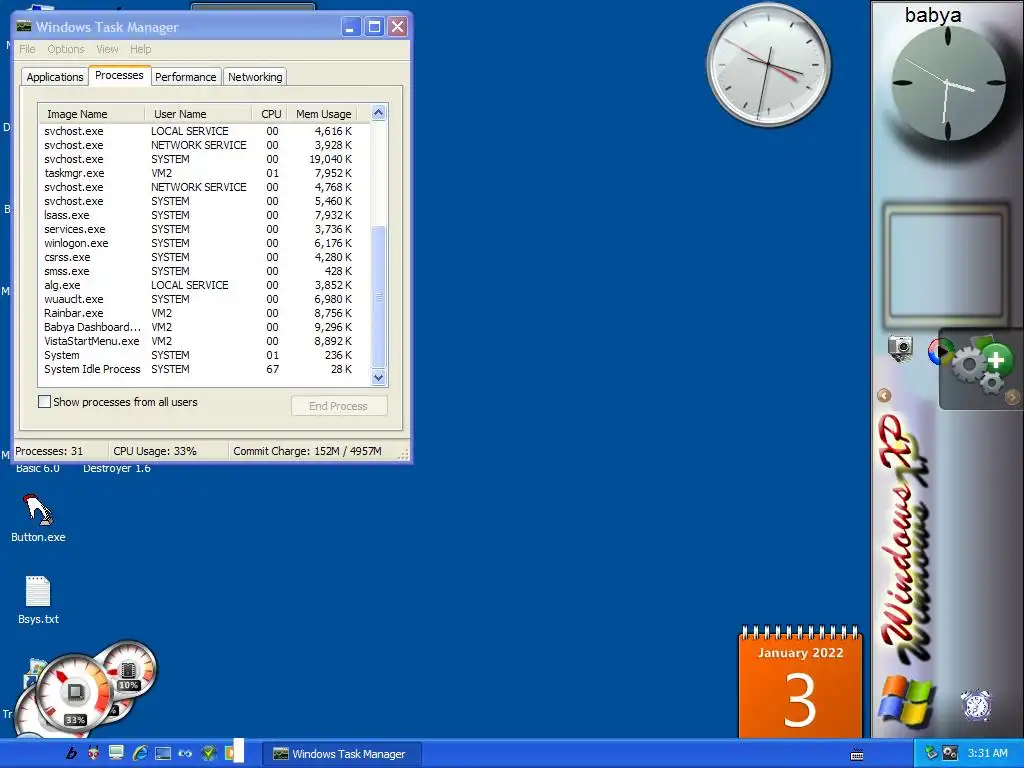Select the csrss.exe process row
This screenshot has width=1024, height=768.
[x=204, y=257]
